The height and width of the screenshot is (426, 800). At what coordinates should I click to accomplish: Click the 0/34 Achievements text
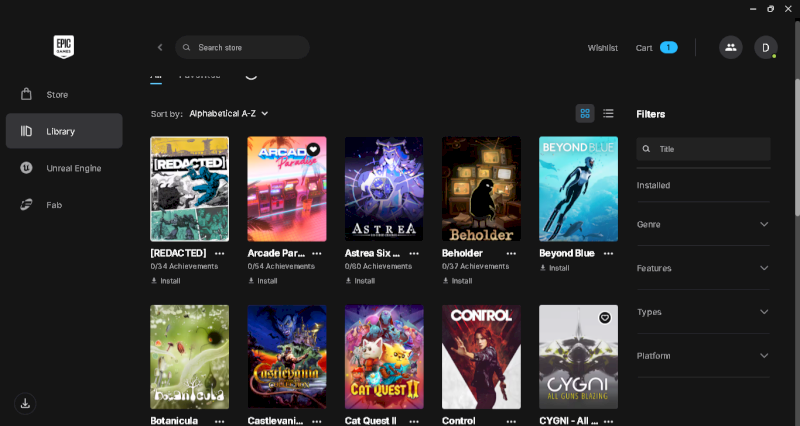(184, 266)
